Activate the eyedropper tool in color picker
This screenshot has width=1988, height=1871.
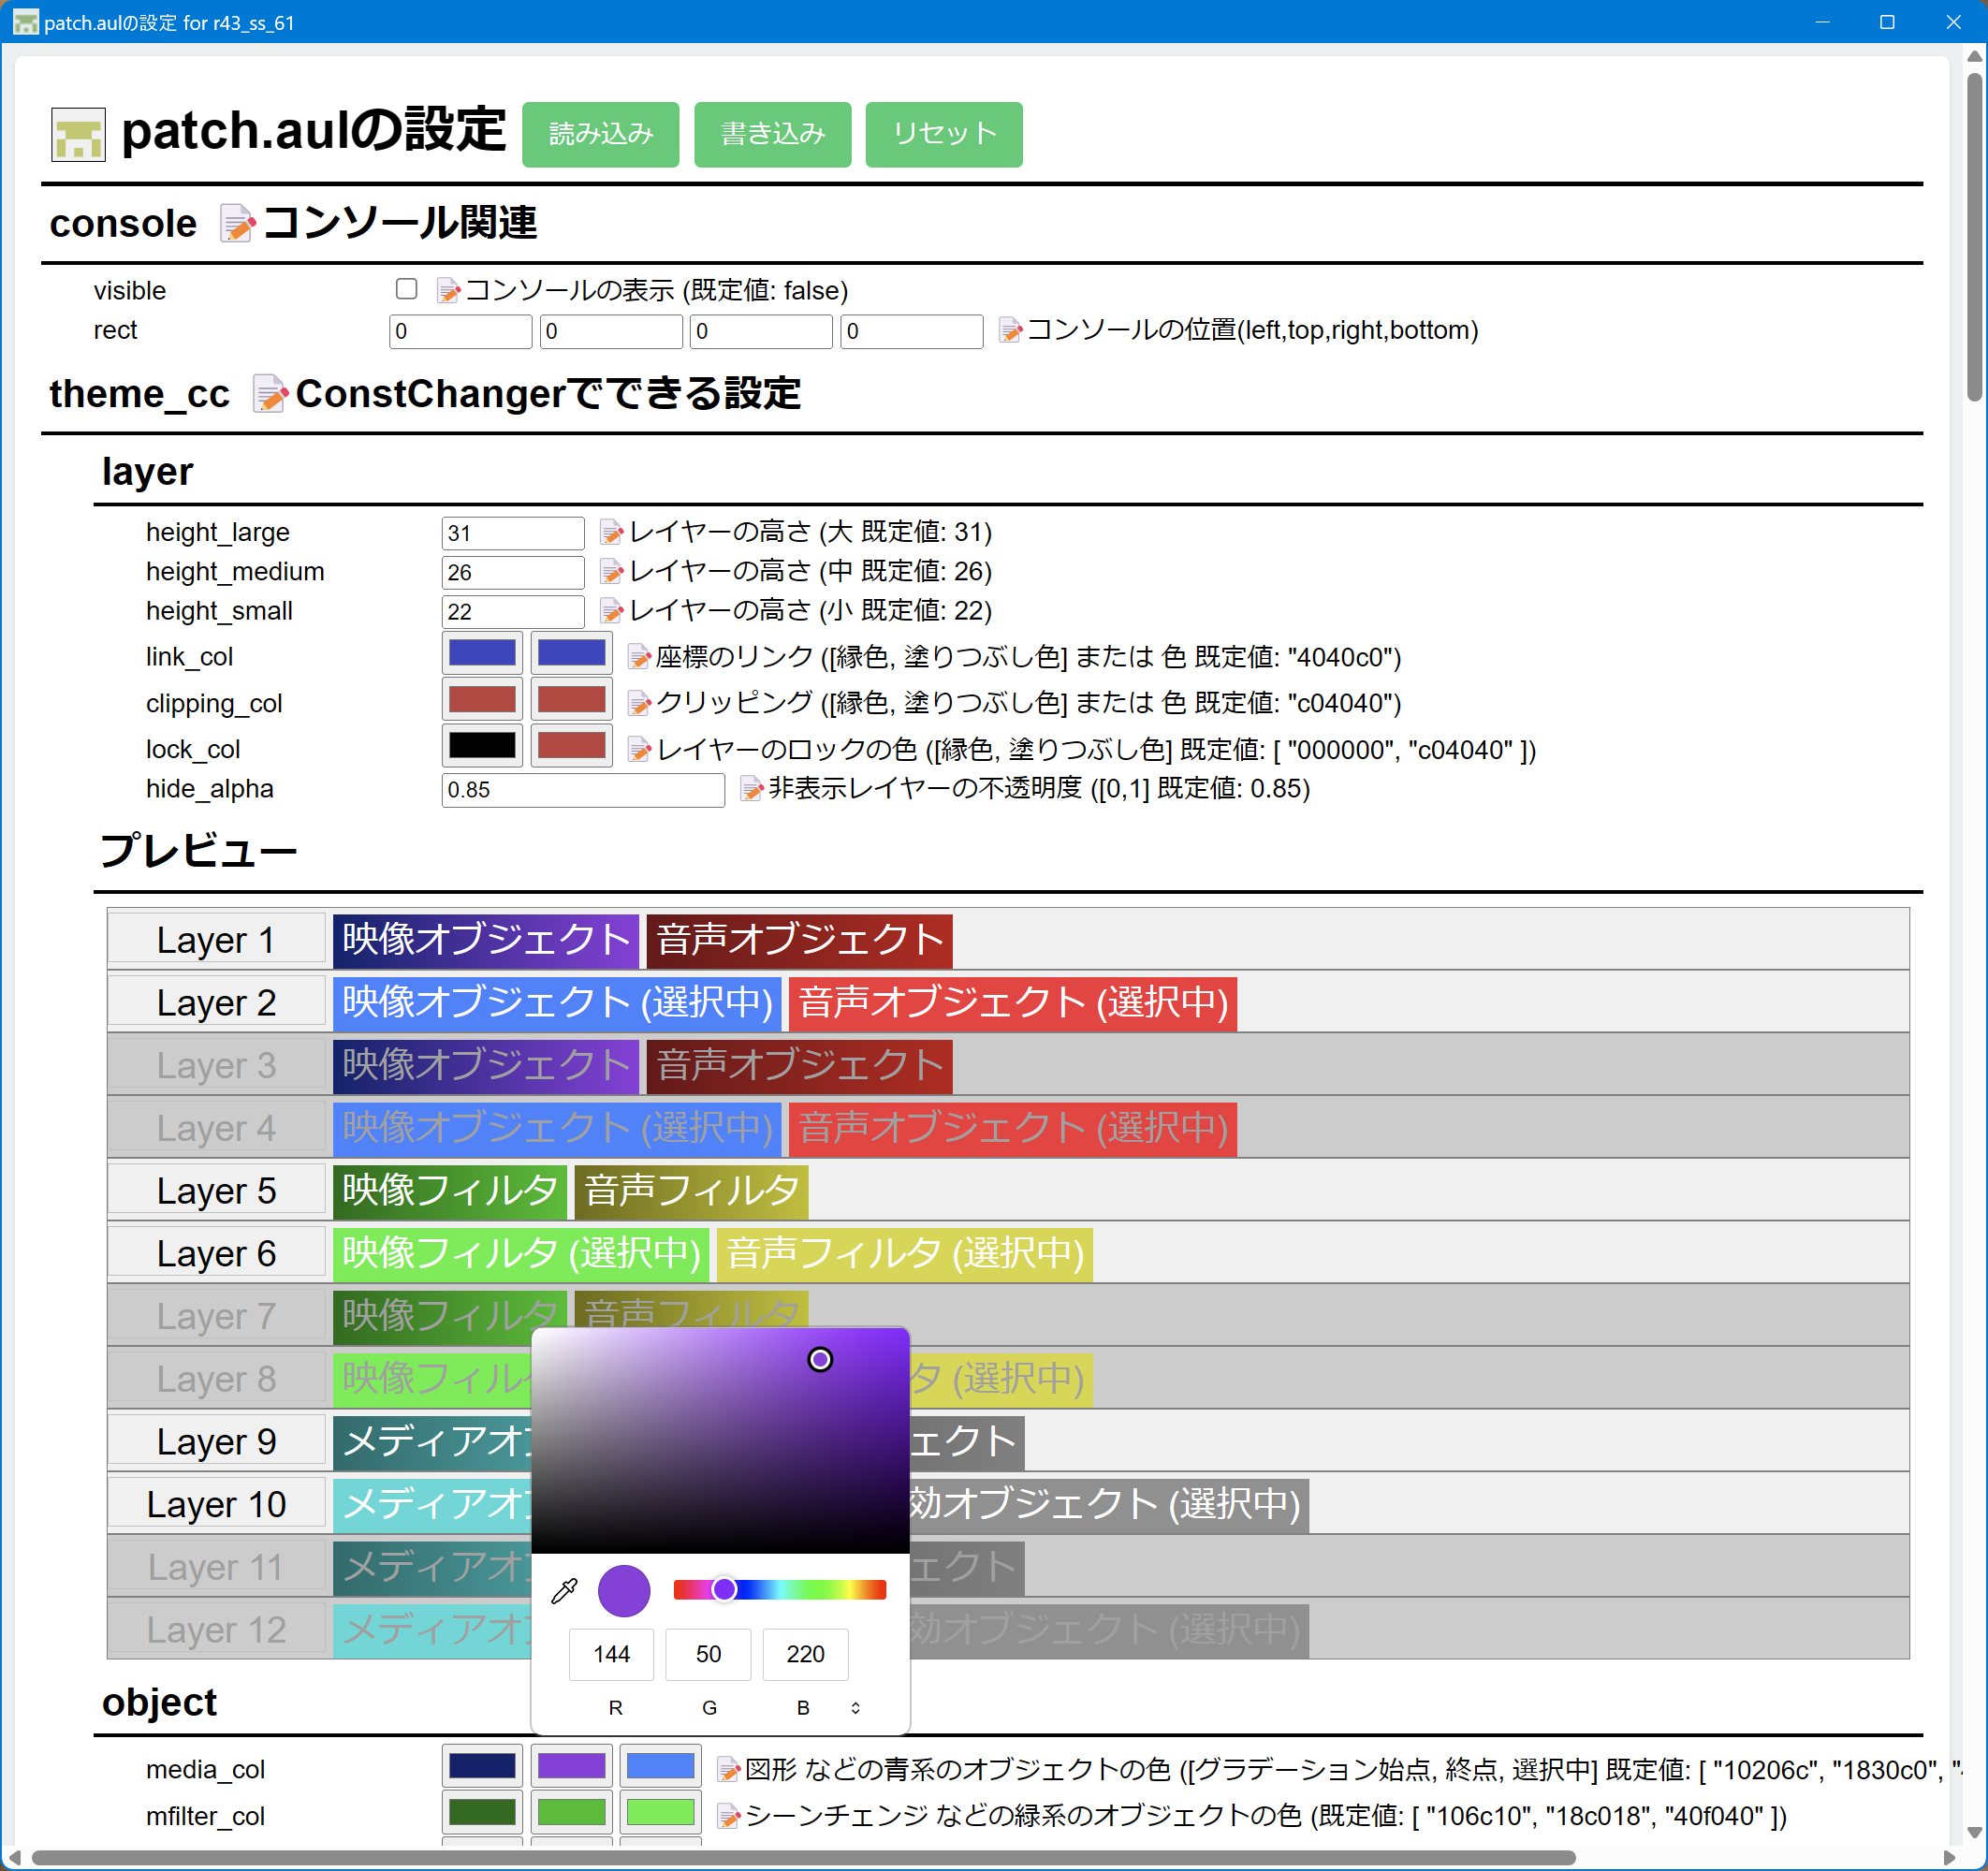(x=564, y=1590)
